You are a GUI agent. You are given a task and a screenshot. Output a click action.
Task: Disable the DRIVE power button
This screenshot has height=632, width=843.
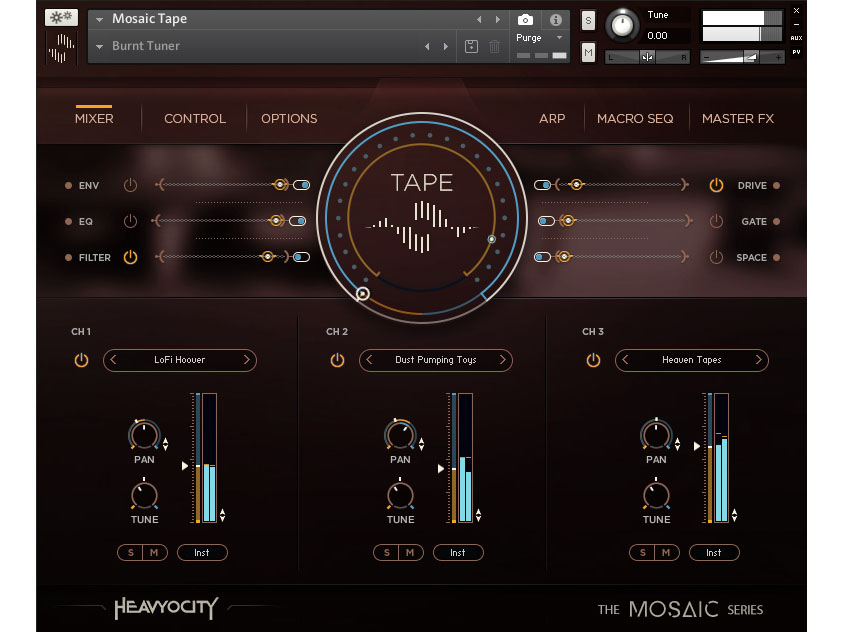(x=716, y=185)
